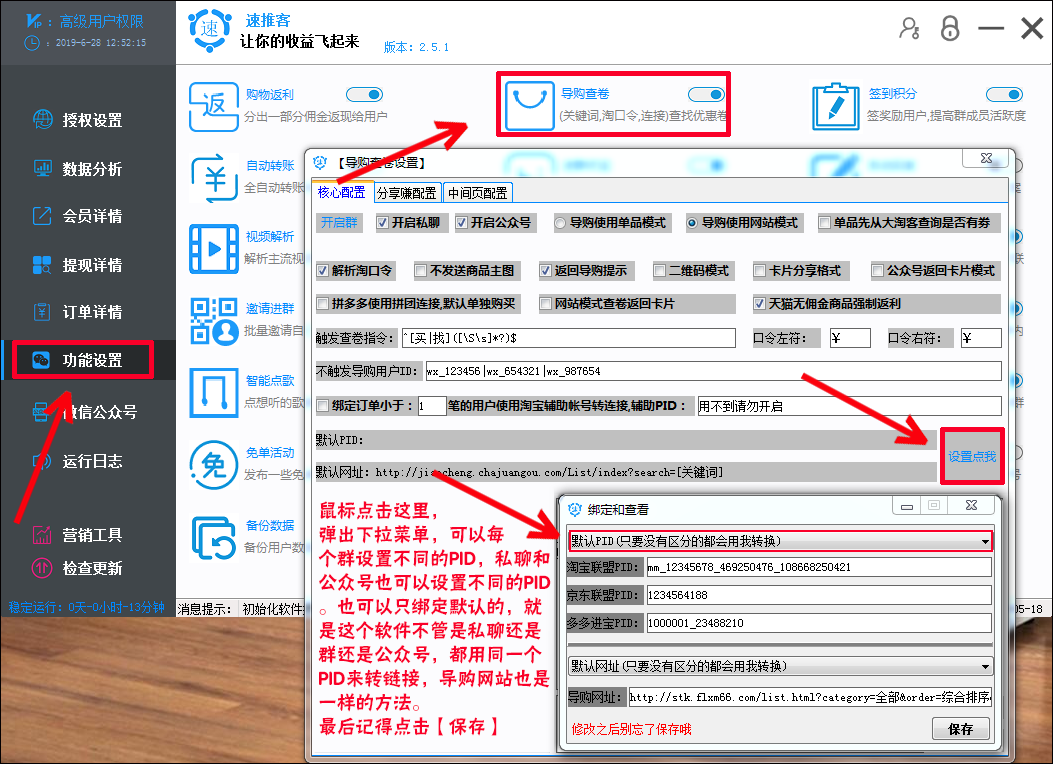
Task: Click the 淘宝联盟PID input field
Action: (x=819, y=567)
